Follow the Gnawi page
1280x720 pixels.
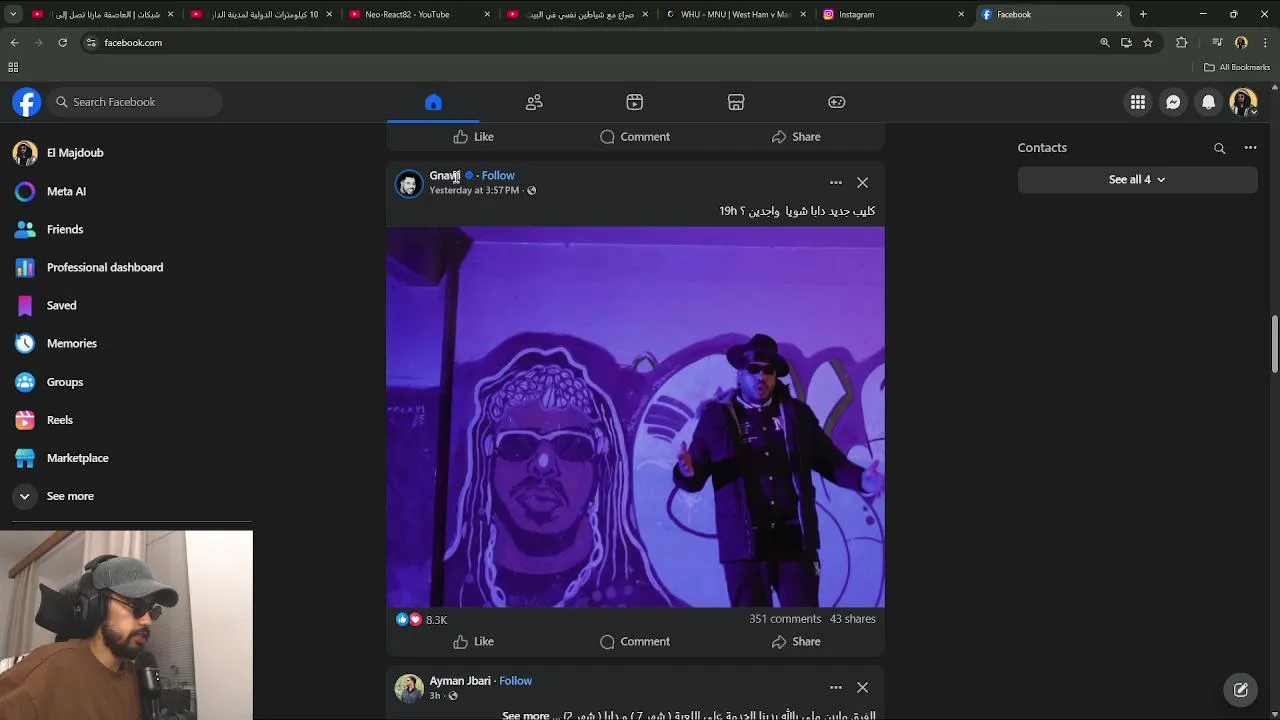tap(498, 175)
